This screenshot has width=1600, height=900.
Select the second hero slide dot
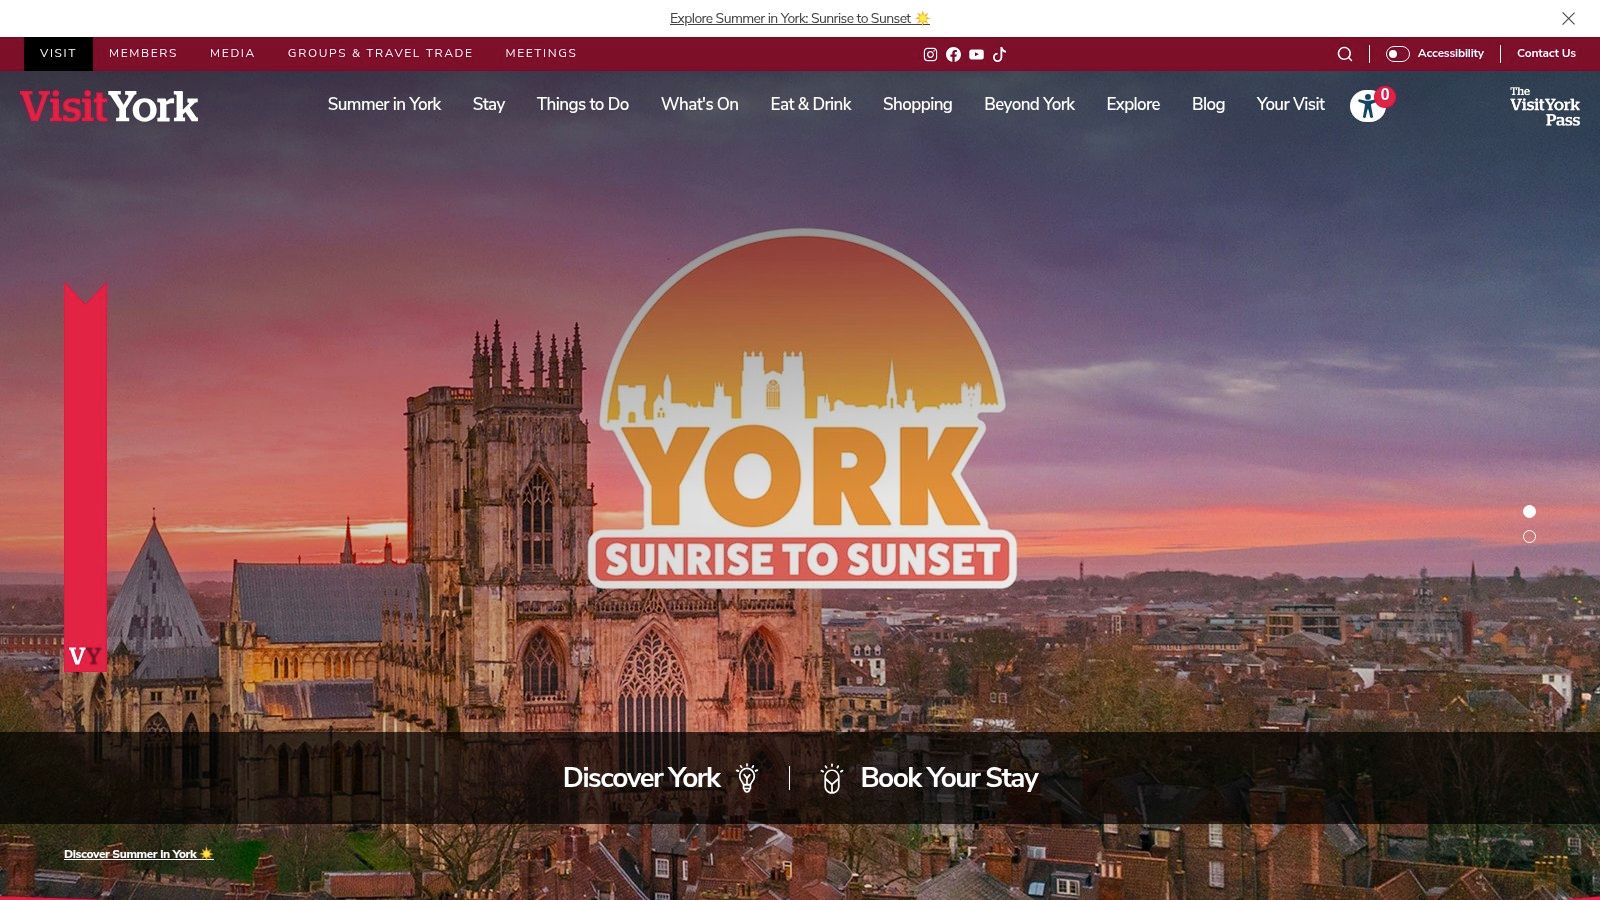(1529, 537)
